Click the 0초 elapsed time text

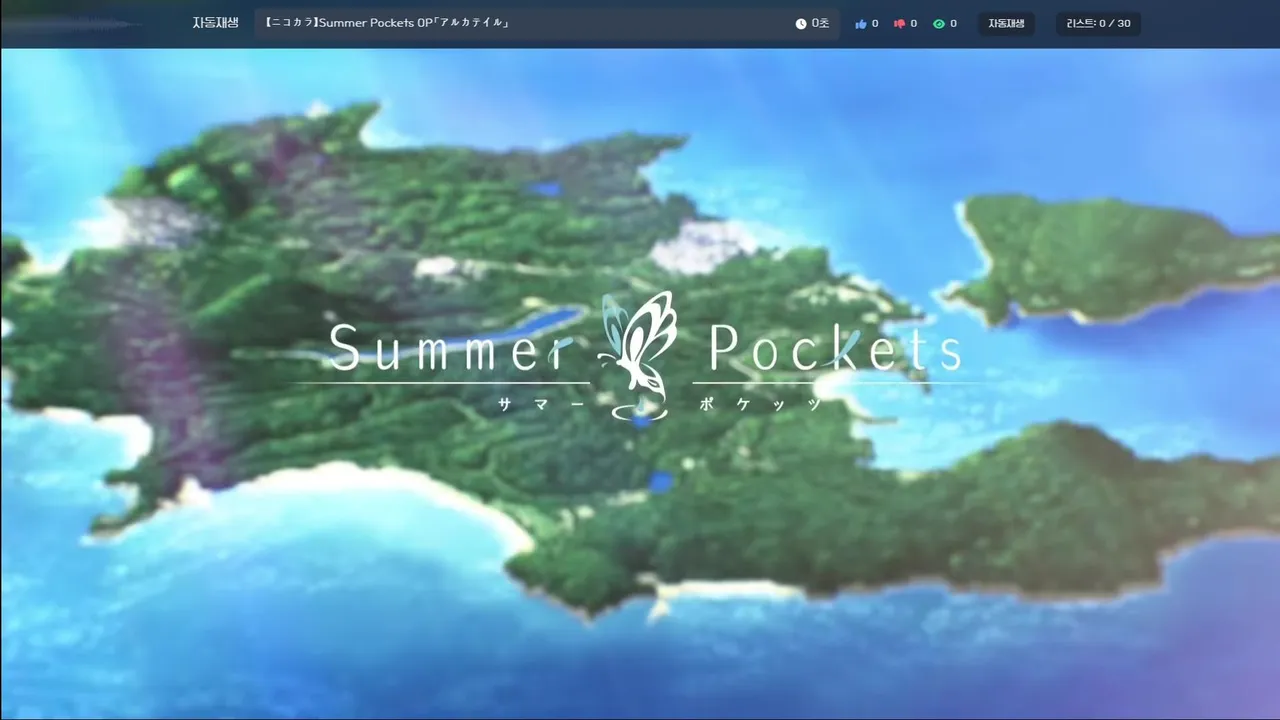tap(820, 24)
